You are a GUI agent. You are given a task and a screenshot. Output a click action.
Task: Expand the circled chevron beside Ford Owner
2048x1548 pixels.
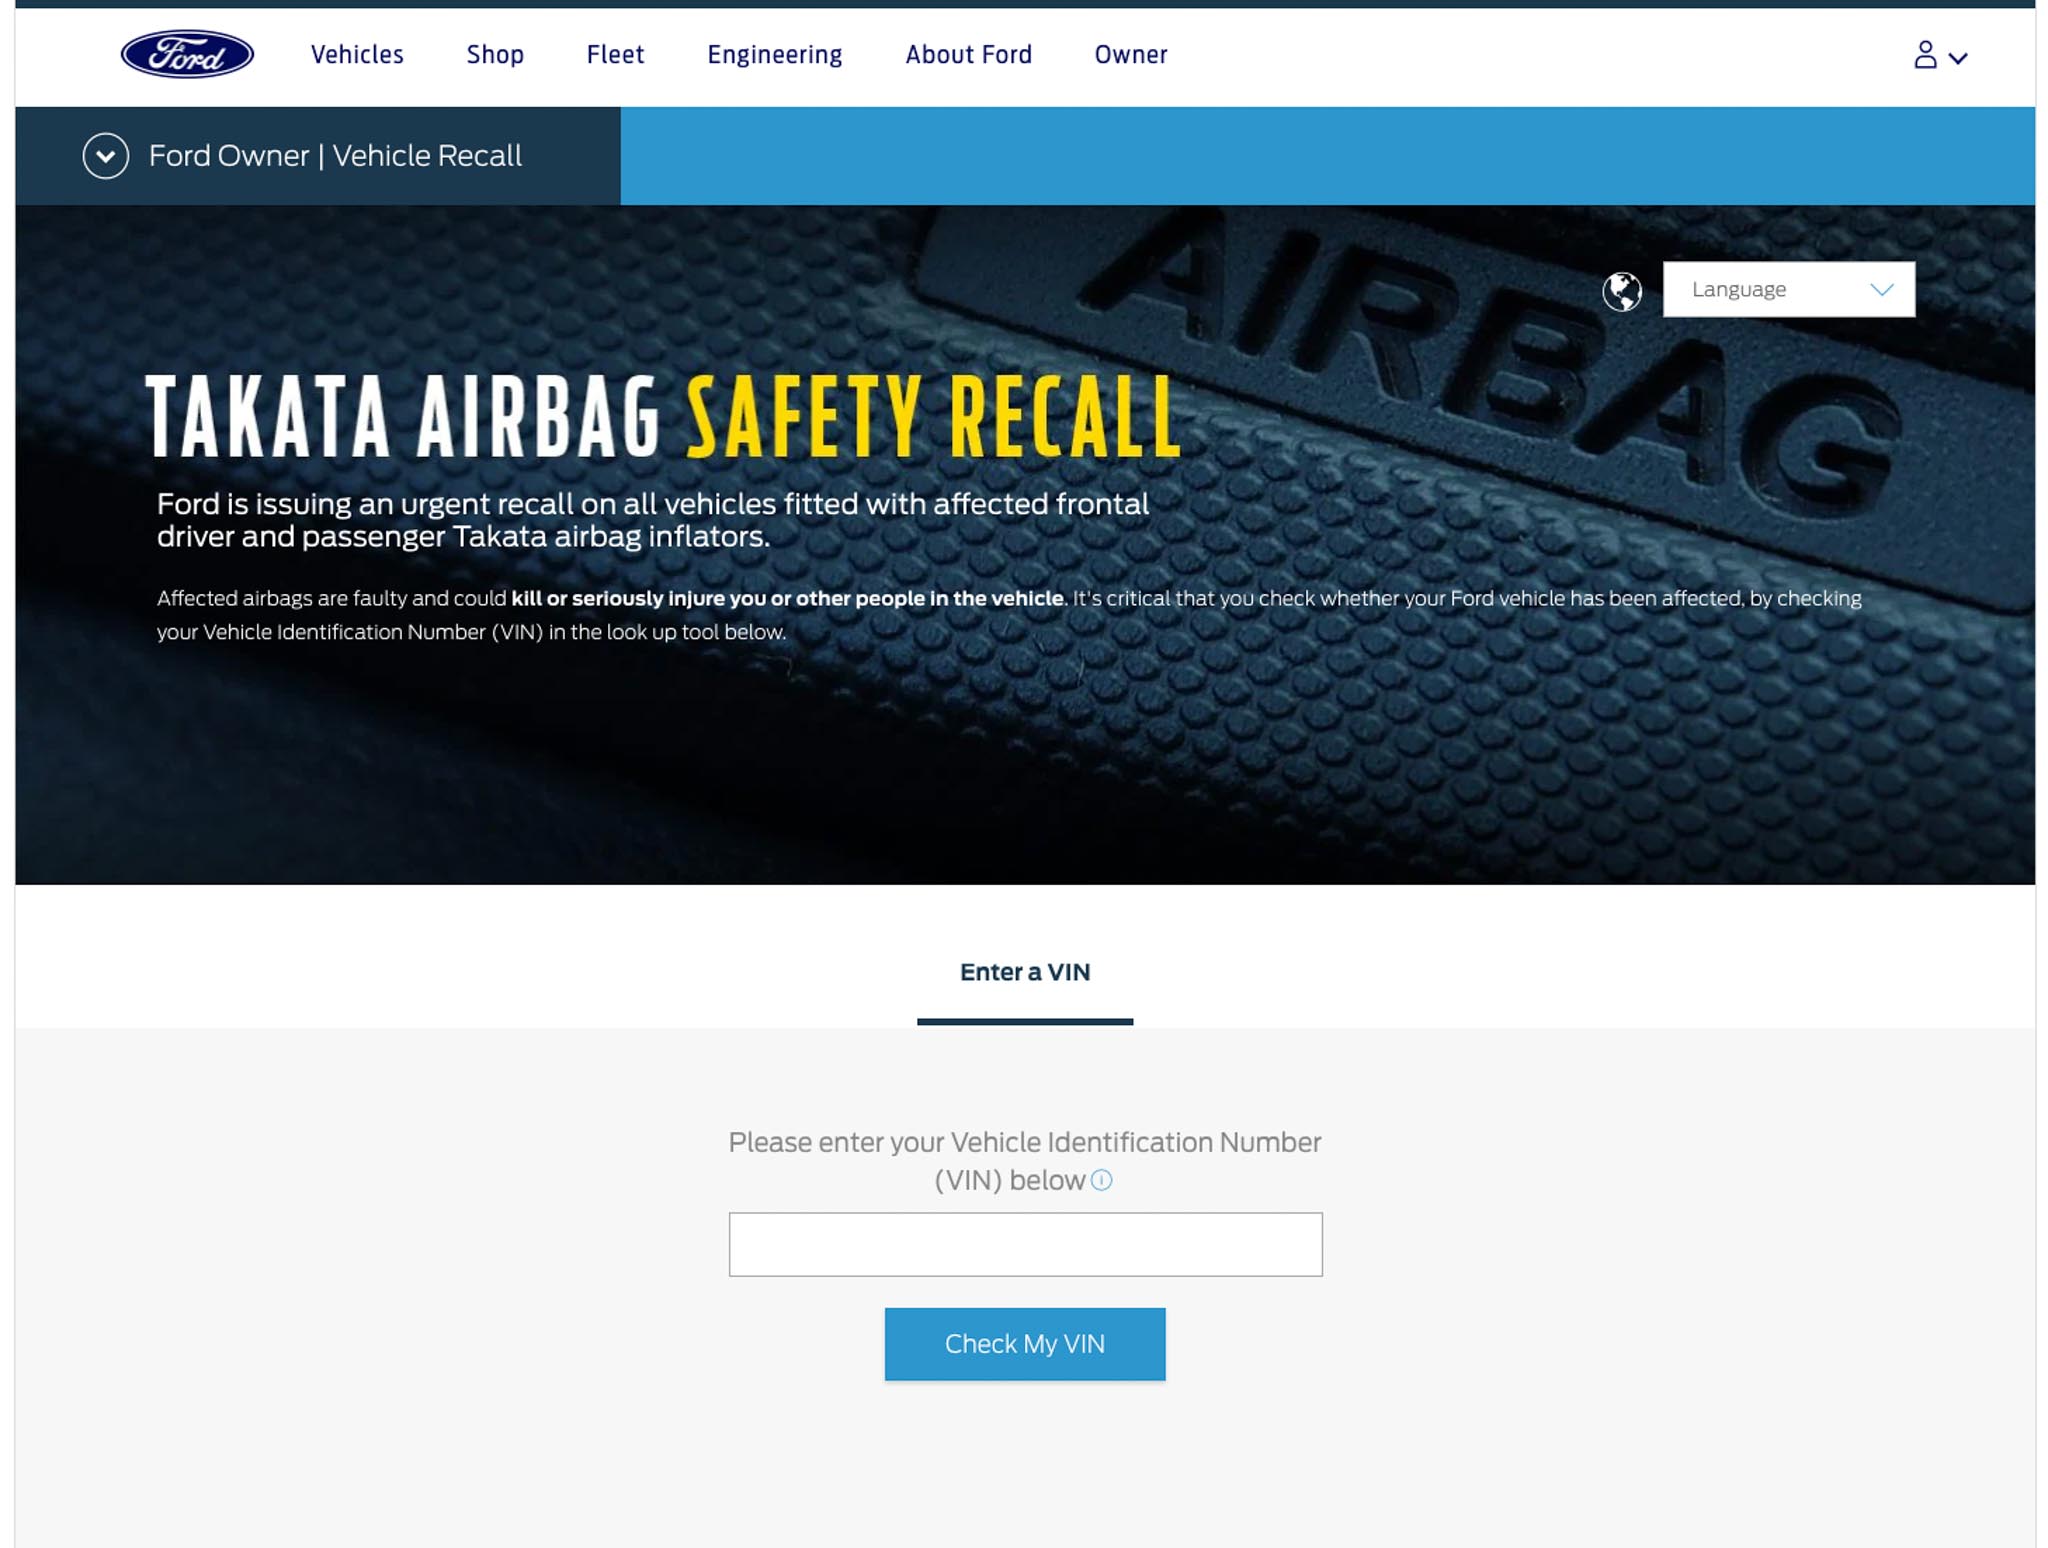(x=105, y=156)
